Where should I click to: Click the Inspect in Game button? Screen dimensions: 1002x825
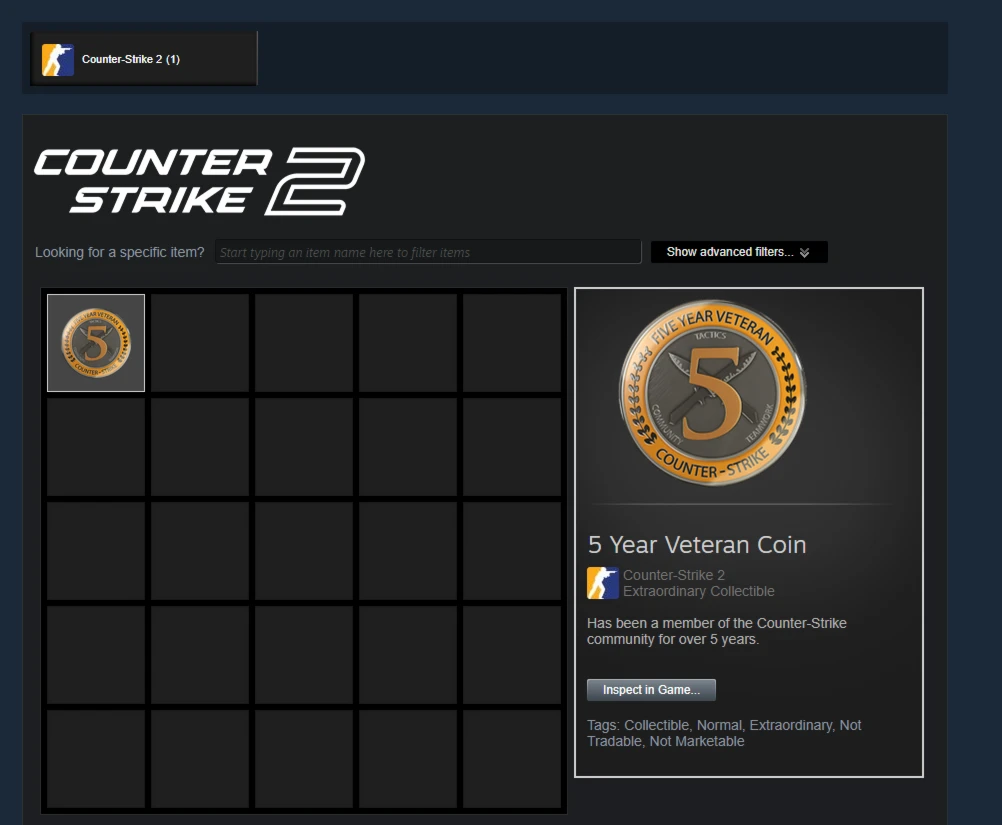click(x=651, y=690)
